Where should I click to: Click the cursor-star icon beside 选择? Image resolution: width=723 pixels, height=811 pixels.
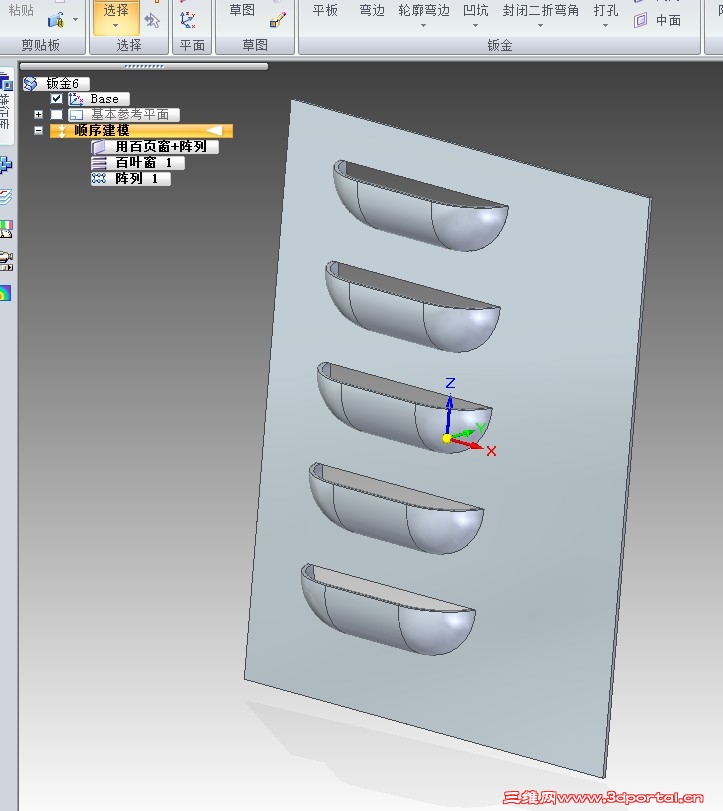[152, 20]
